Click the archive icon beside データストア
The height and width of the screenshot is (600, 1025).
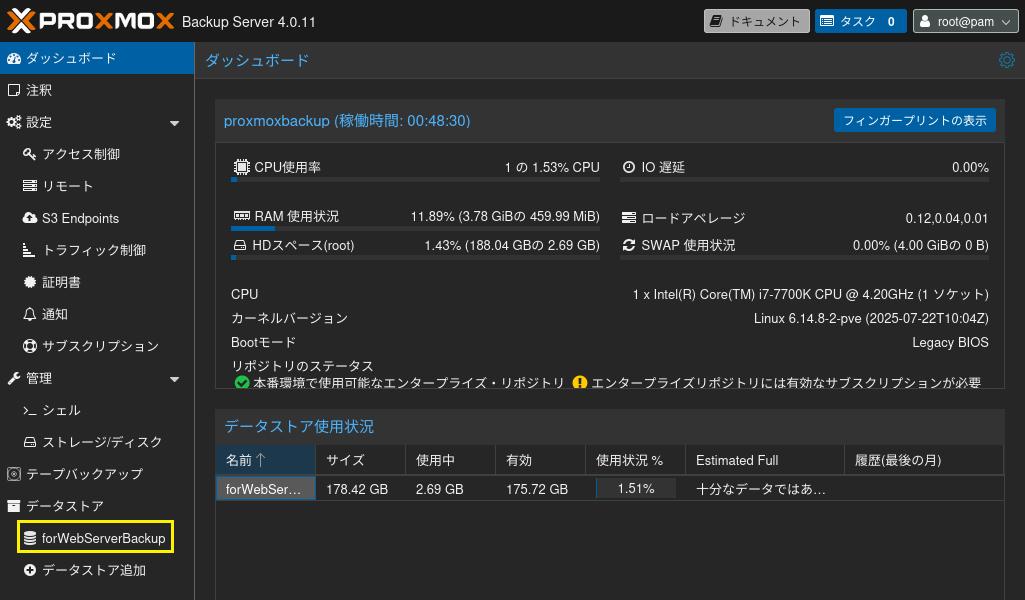14,507
